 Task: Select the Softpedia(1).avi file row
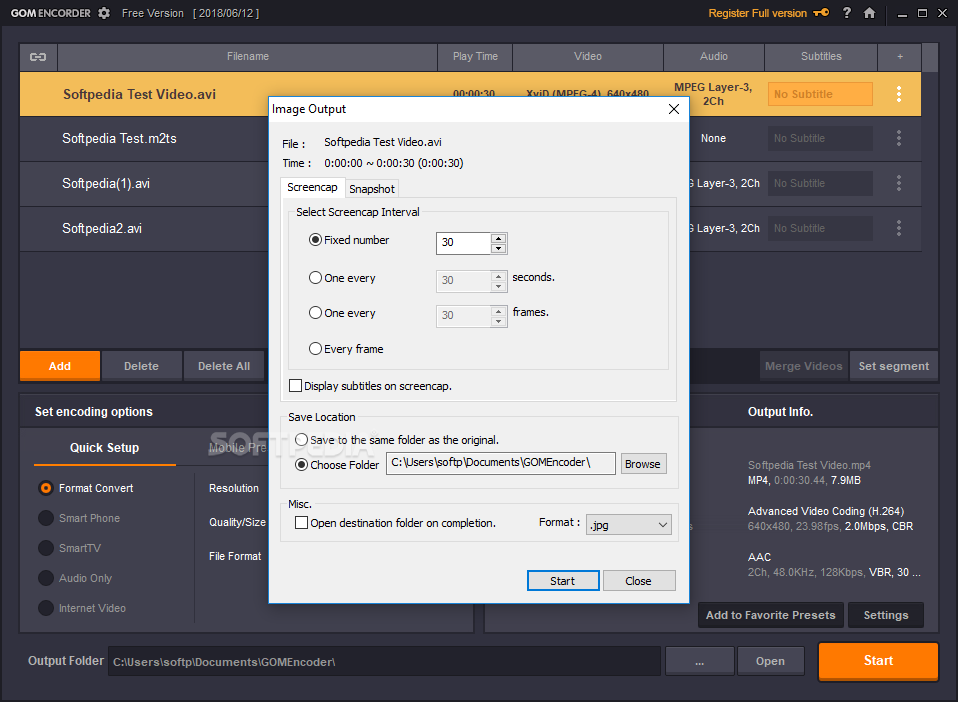click(x=144, y=183)
